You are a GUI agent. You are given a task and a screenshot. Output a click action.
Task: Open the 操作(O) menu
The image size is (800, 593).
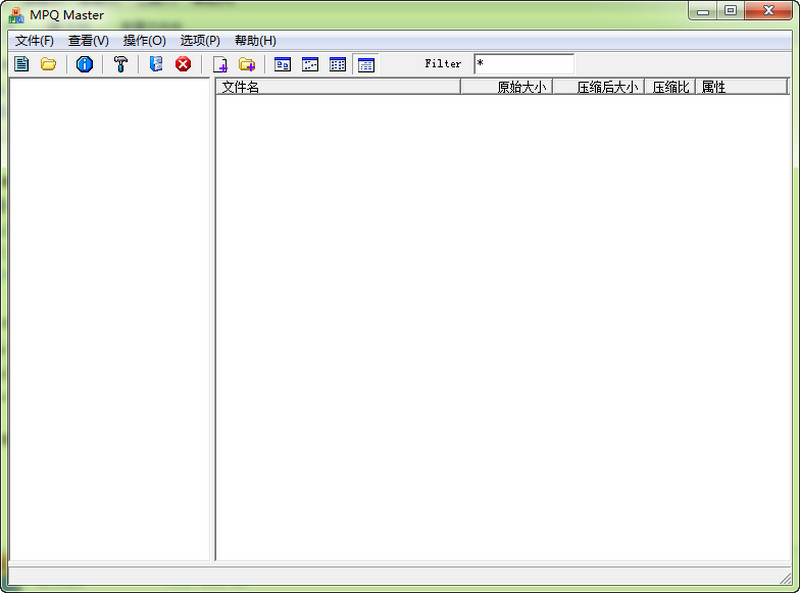tap(144, 40)
